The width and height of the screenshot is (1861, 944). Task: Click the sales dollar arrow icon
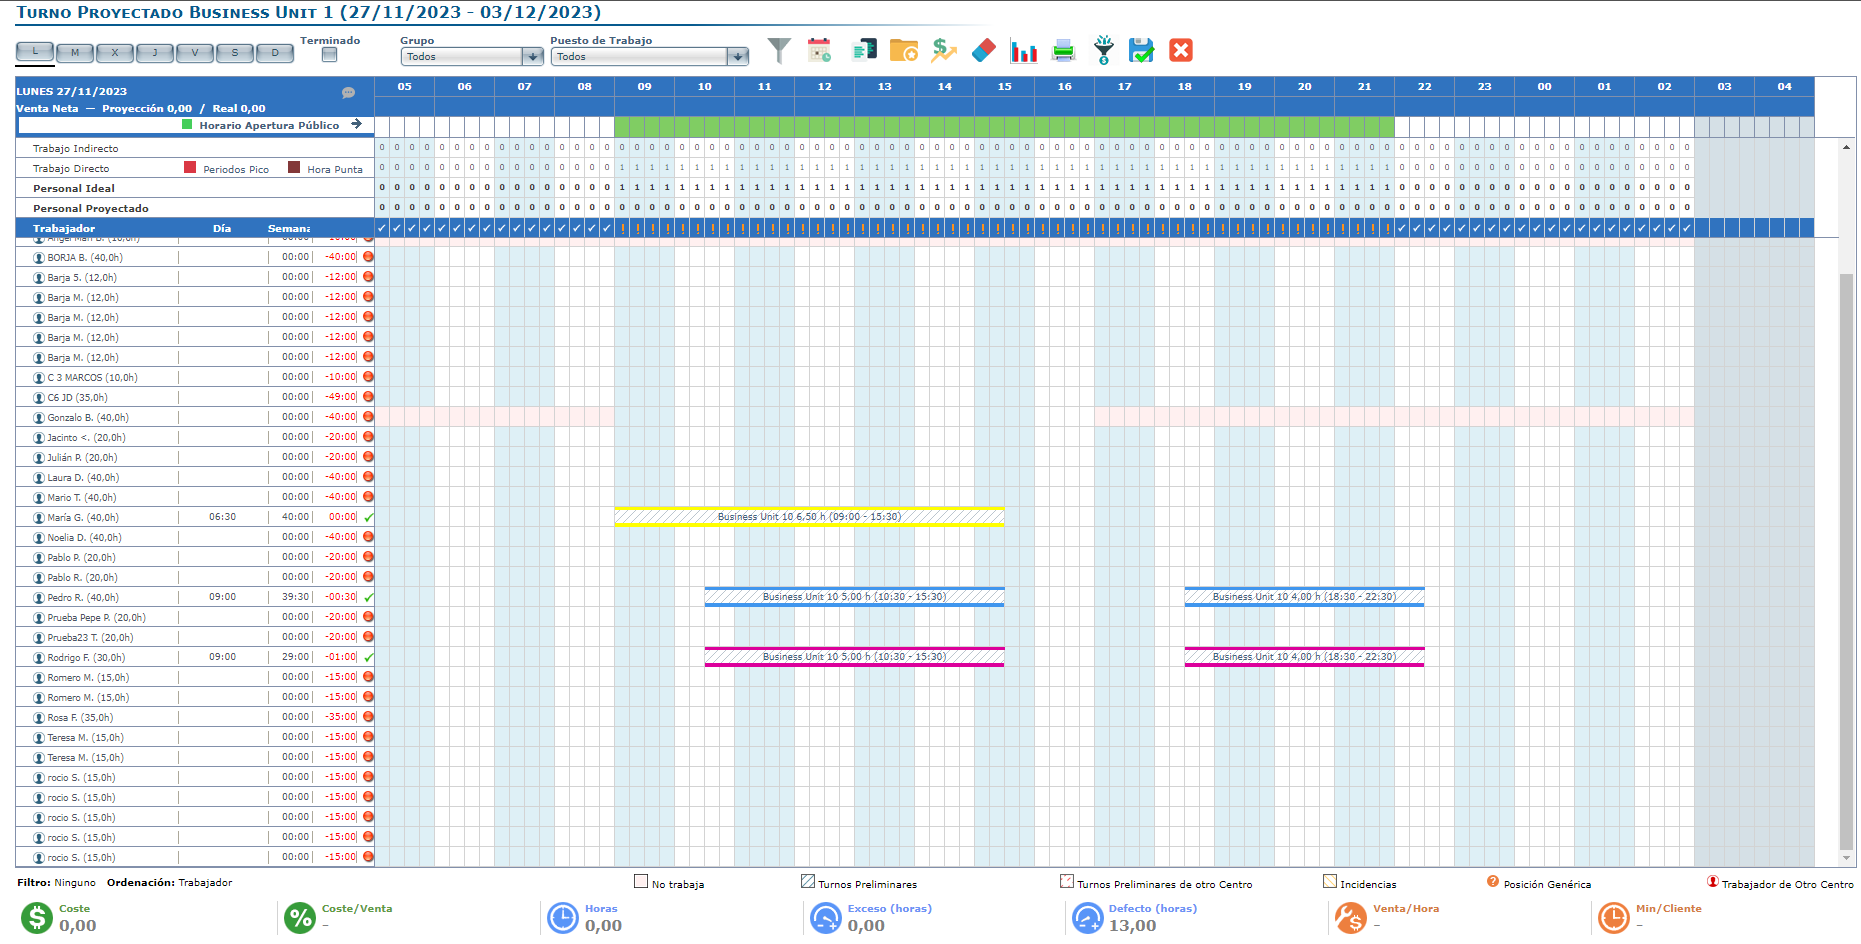[943, 50]
